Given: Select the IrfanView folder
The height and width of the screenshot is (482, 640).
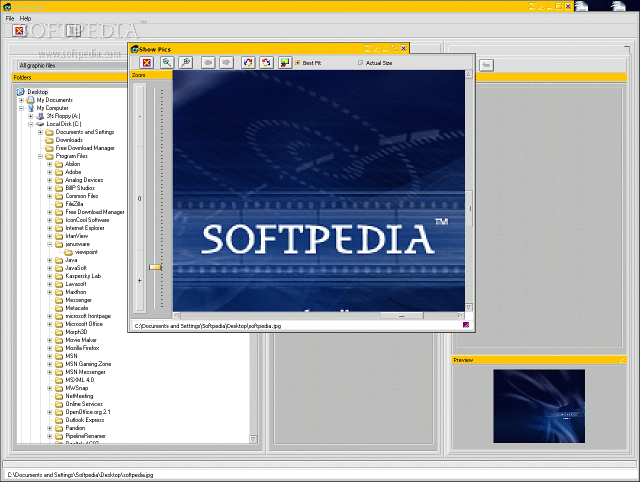Looking at the screenshot, I should pos(77,236).
